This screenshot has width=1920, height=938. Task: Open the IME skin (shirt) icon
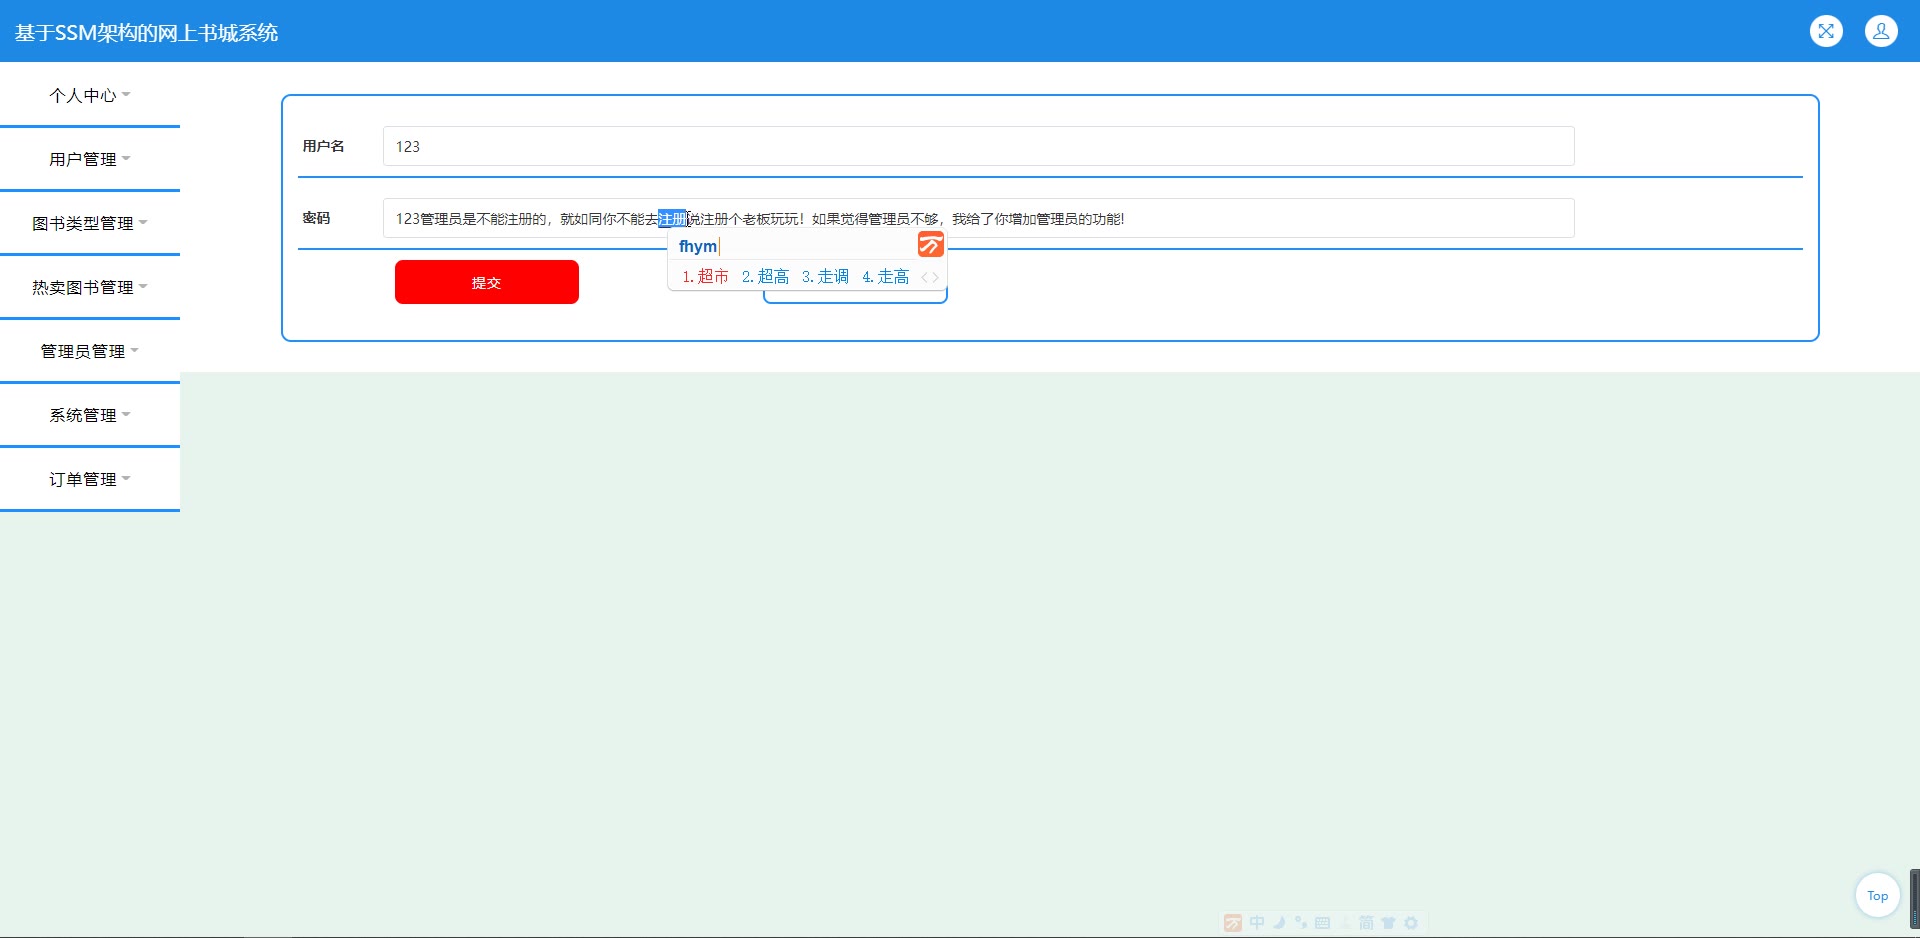(x=1388, y=923)
